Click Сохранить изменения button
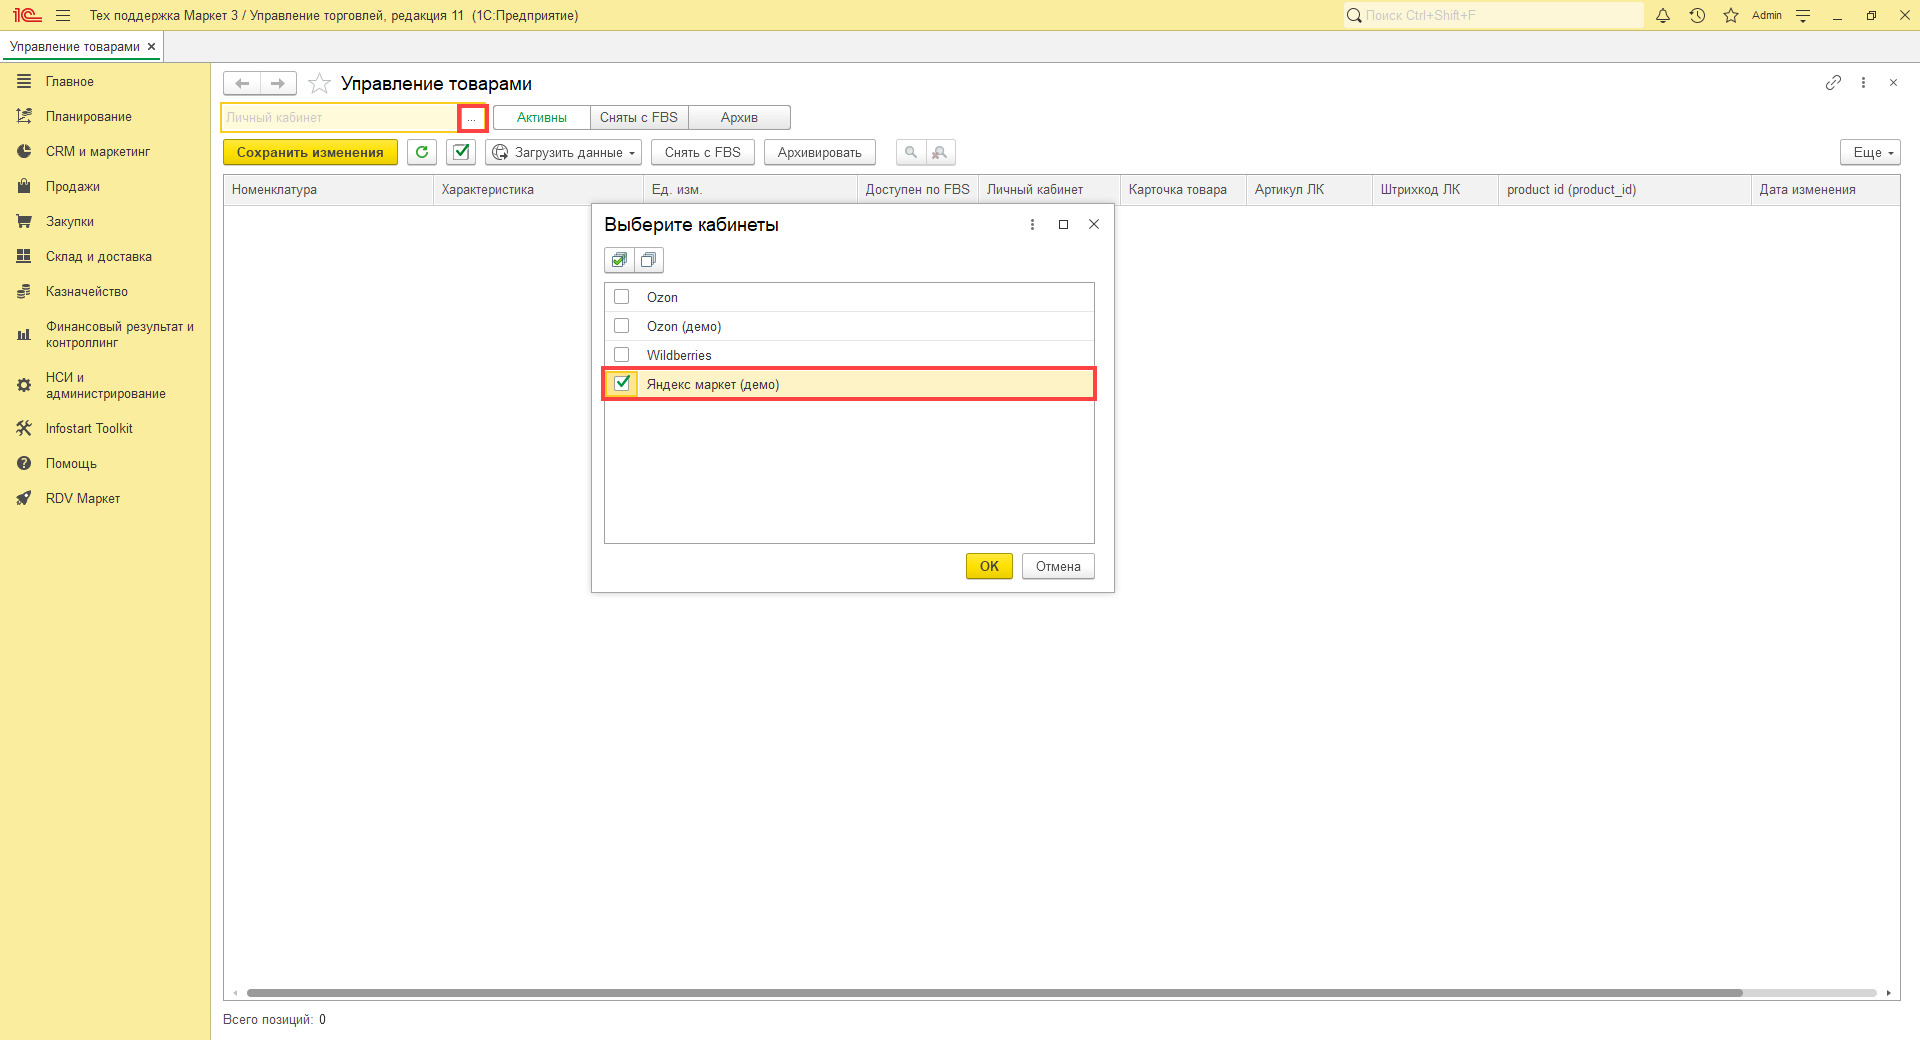Screen dimensions: 1920x1040 click(x=310, y=152)
